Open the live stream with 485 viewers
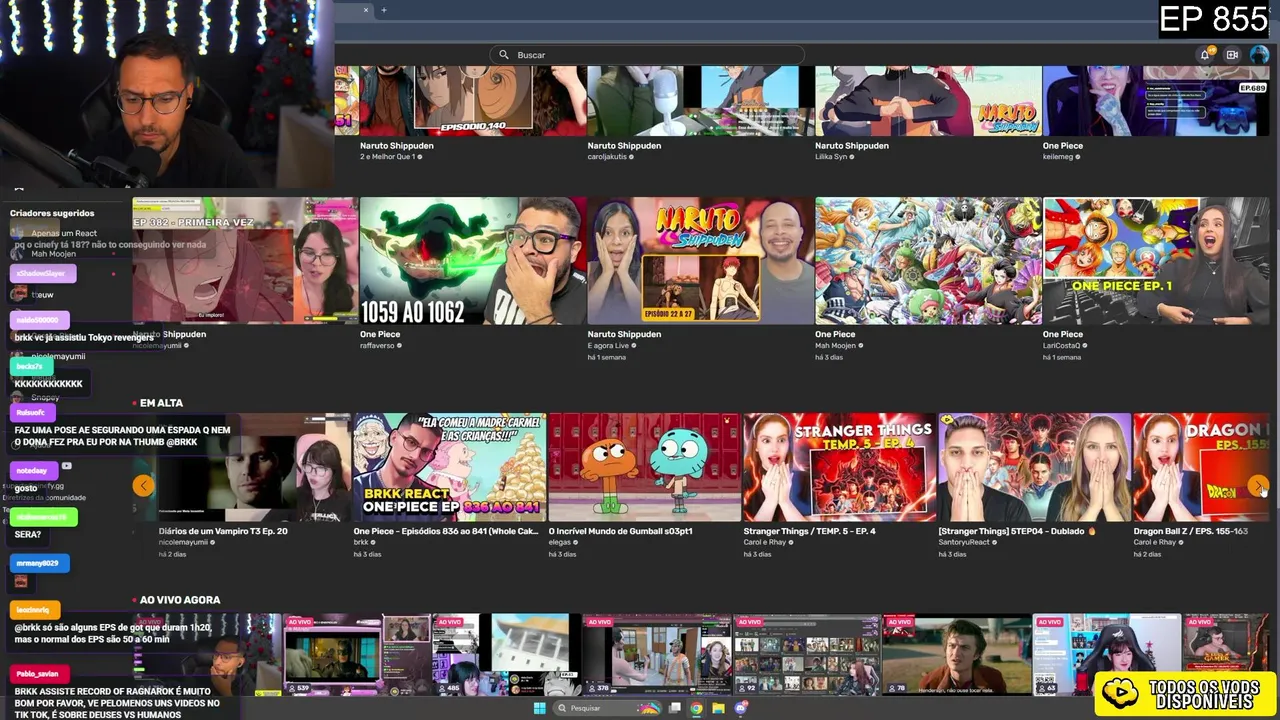Viewport: 1280px width, 720px height. click(x=506, y=655)
